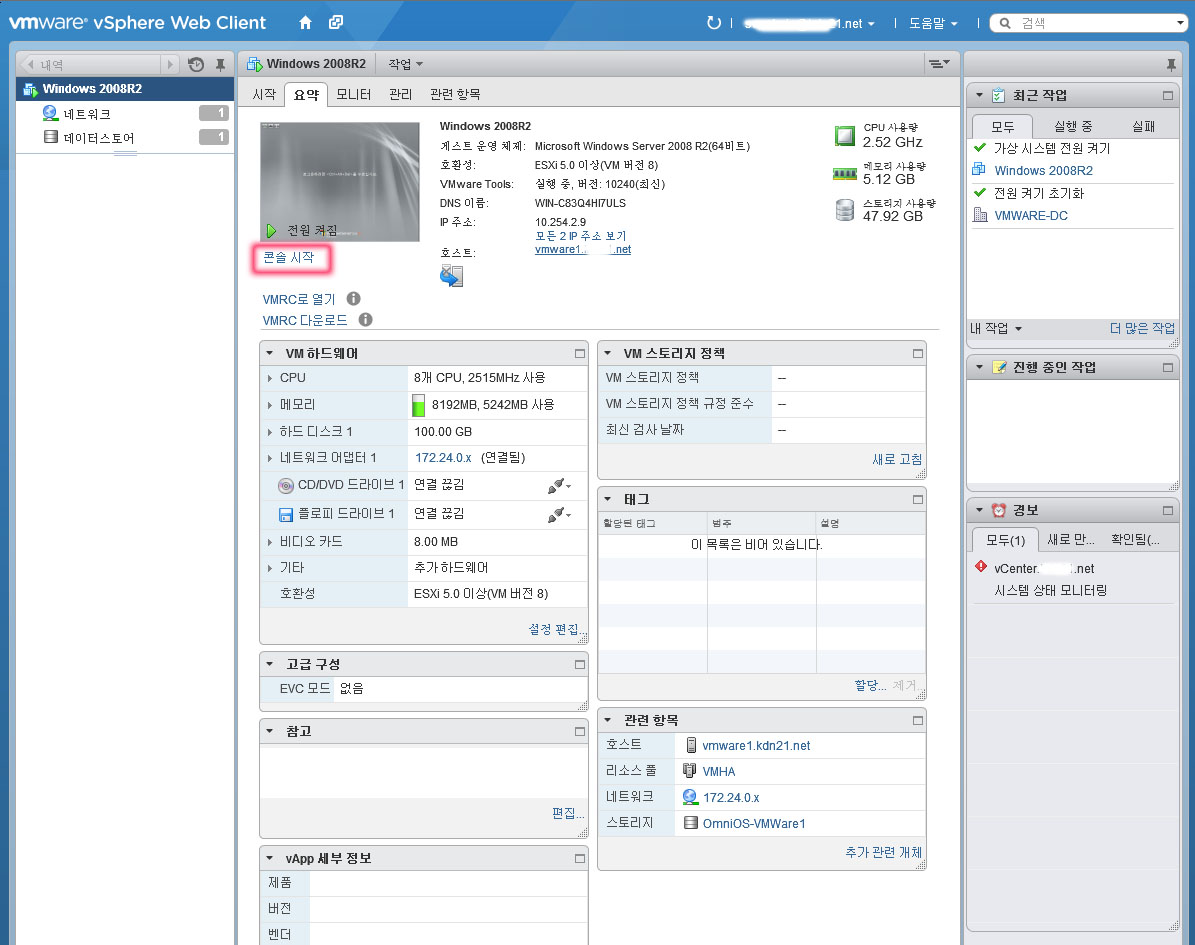This screenshot has width=1195, height=945.
Task: Click the VMRC info icon beside VMRC로 열기
Action: (354, 299)
